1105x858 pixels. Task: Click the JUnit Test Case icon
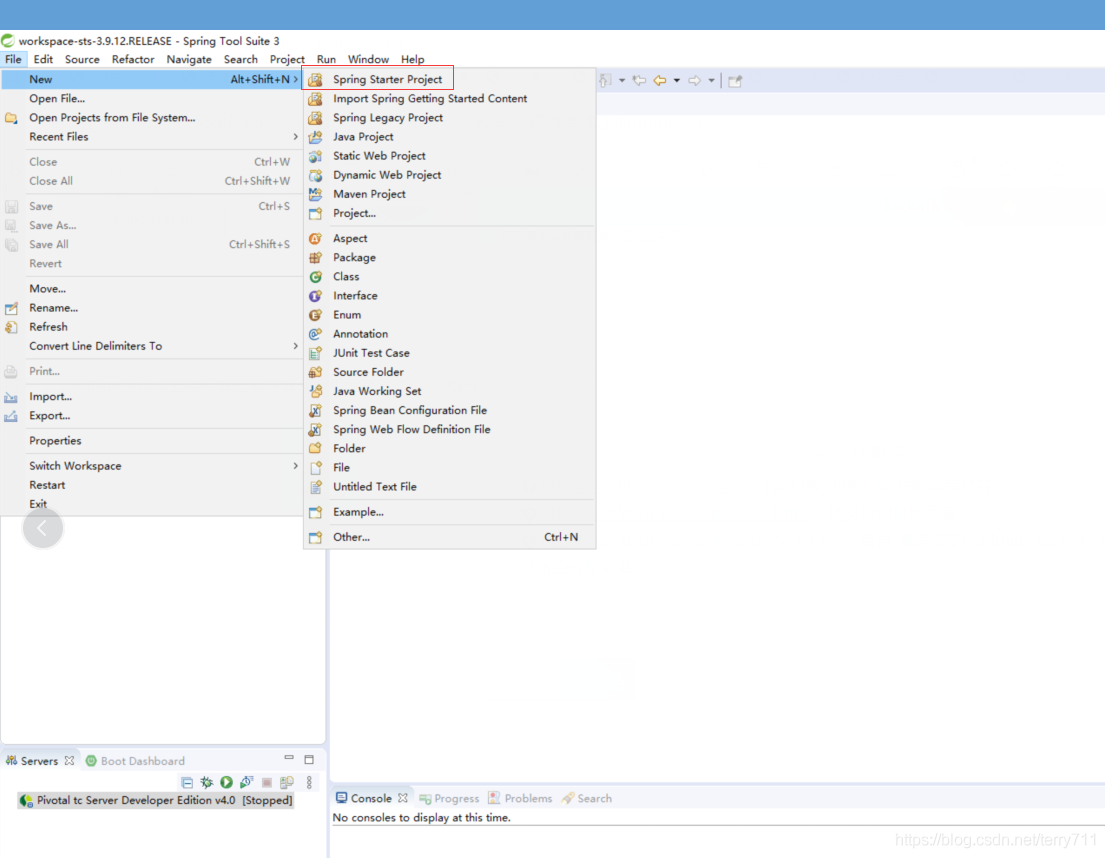(316, 353)
